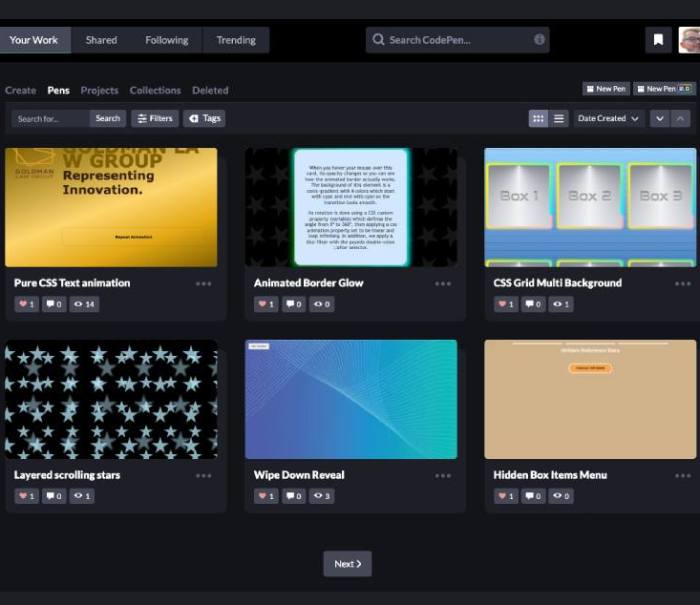Open the Wipe Down Reveal title link
Viewport: 700px width, 605px height.
[299, 475]
